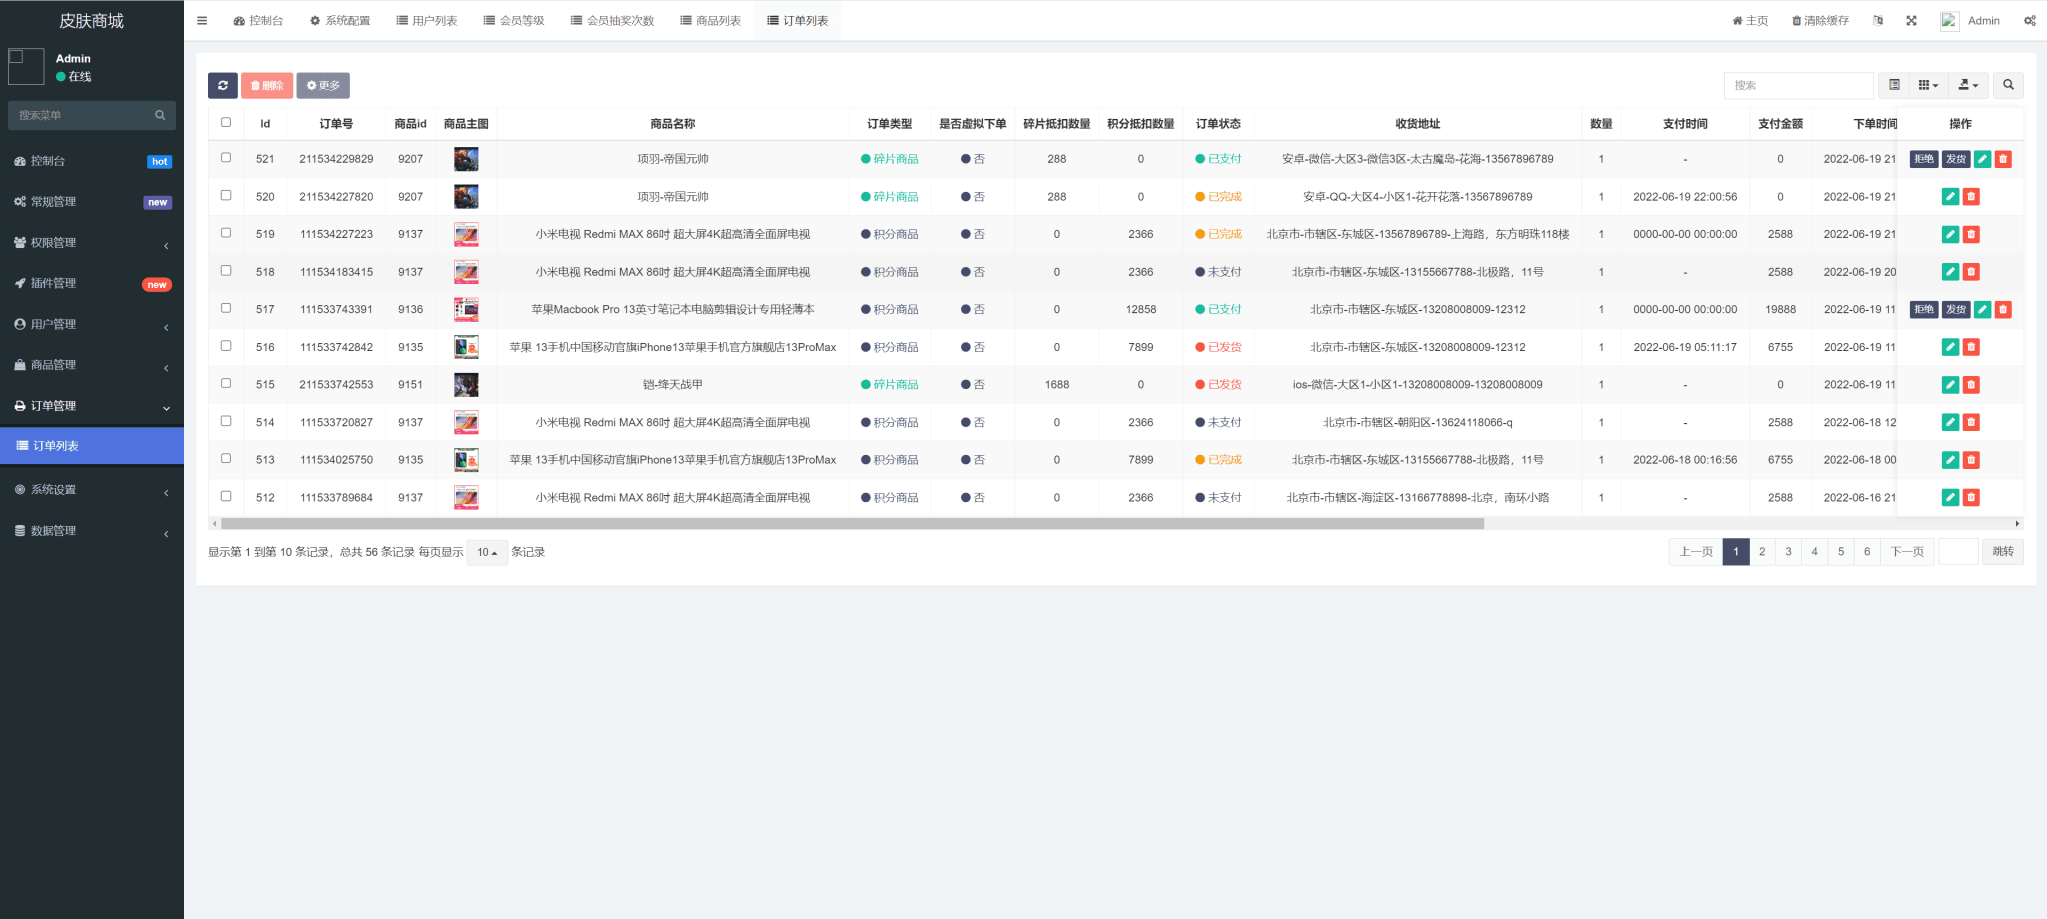Check the checkbox for order 515

pos(226,383)
